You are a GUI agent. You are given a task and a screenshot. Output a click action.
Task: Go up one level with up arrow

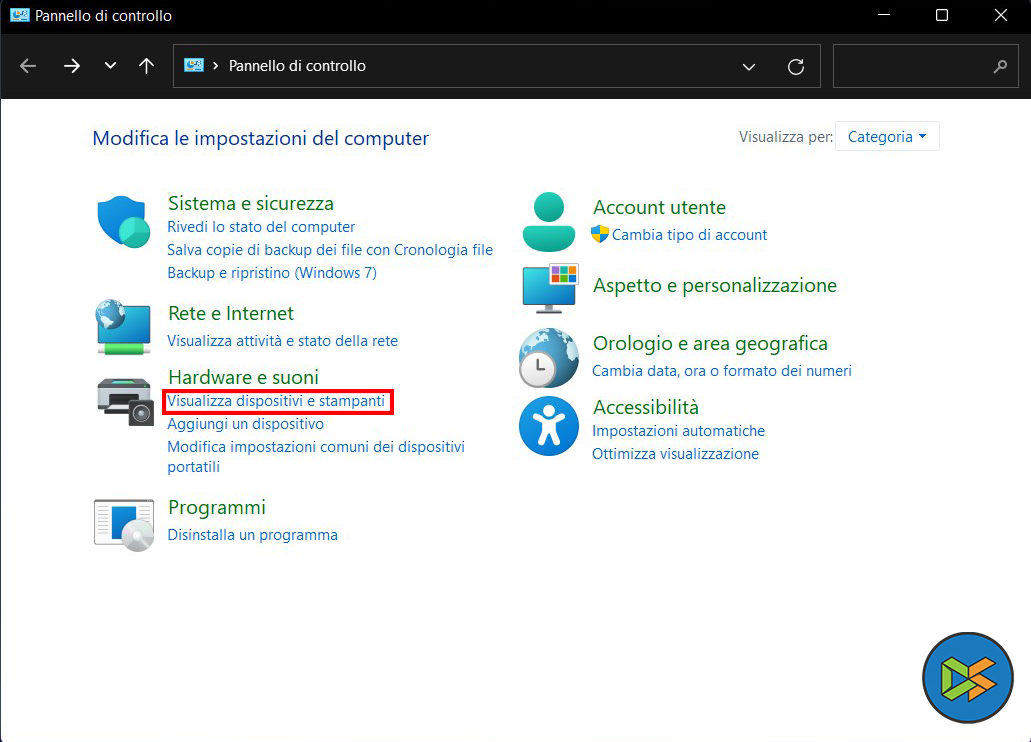tap(147, 66)
